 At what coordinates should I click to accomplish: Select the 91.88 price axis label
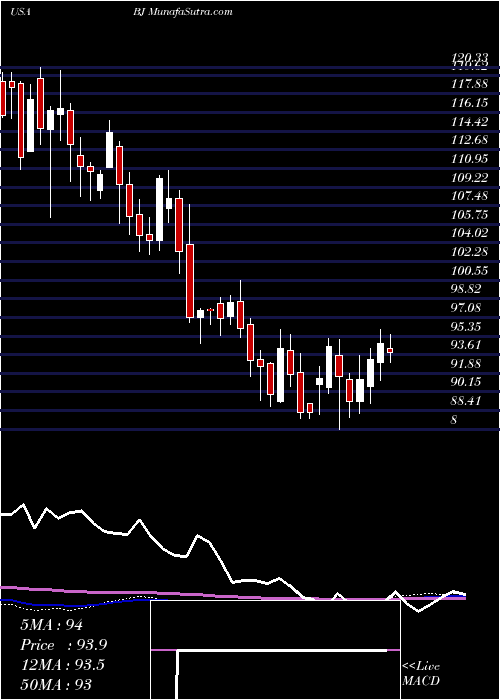pos(466,363)
